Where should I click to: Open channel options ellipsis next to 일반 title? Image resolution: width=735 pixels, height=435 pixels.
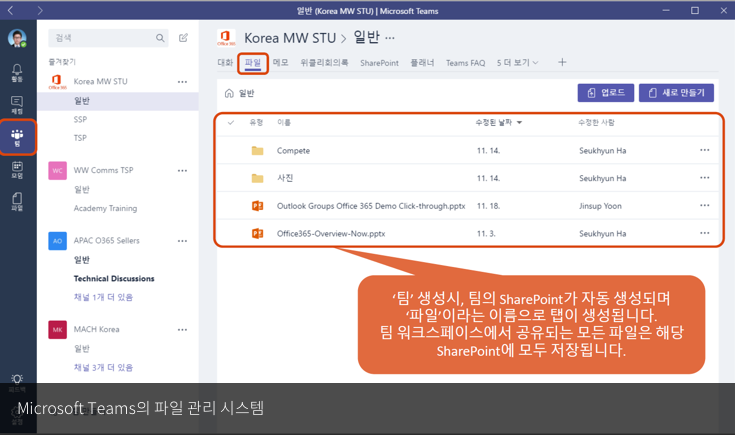click(390, 38)
